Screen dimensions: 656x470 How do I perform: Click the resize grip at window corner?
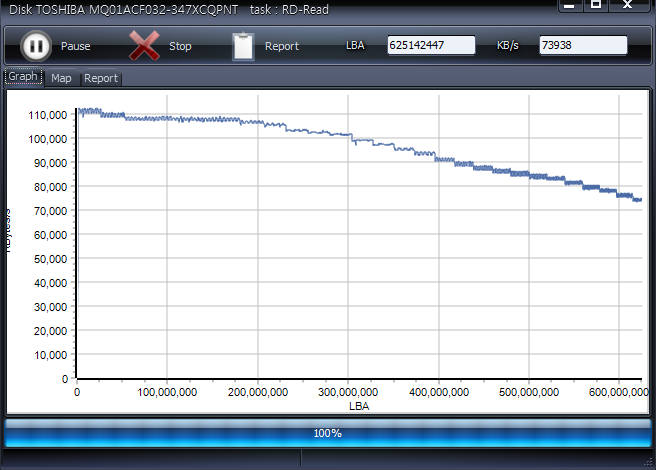pyautogui.click(x=649, y=462)
